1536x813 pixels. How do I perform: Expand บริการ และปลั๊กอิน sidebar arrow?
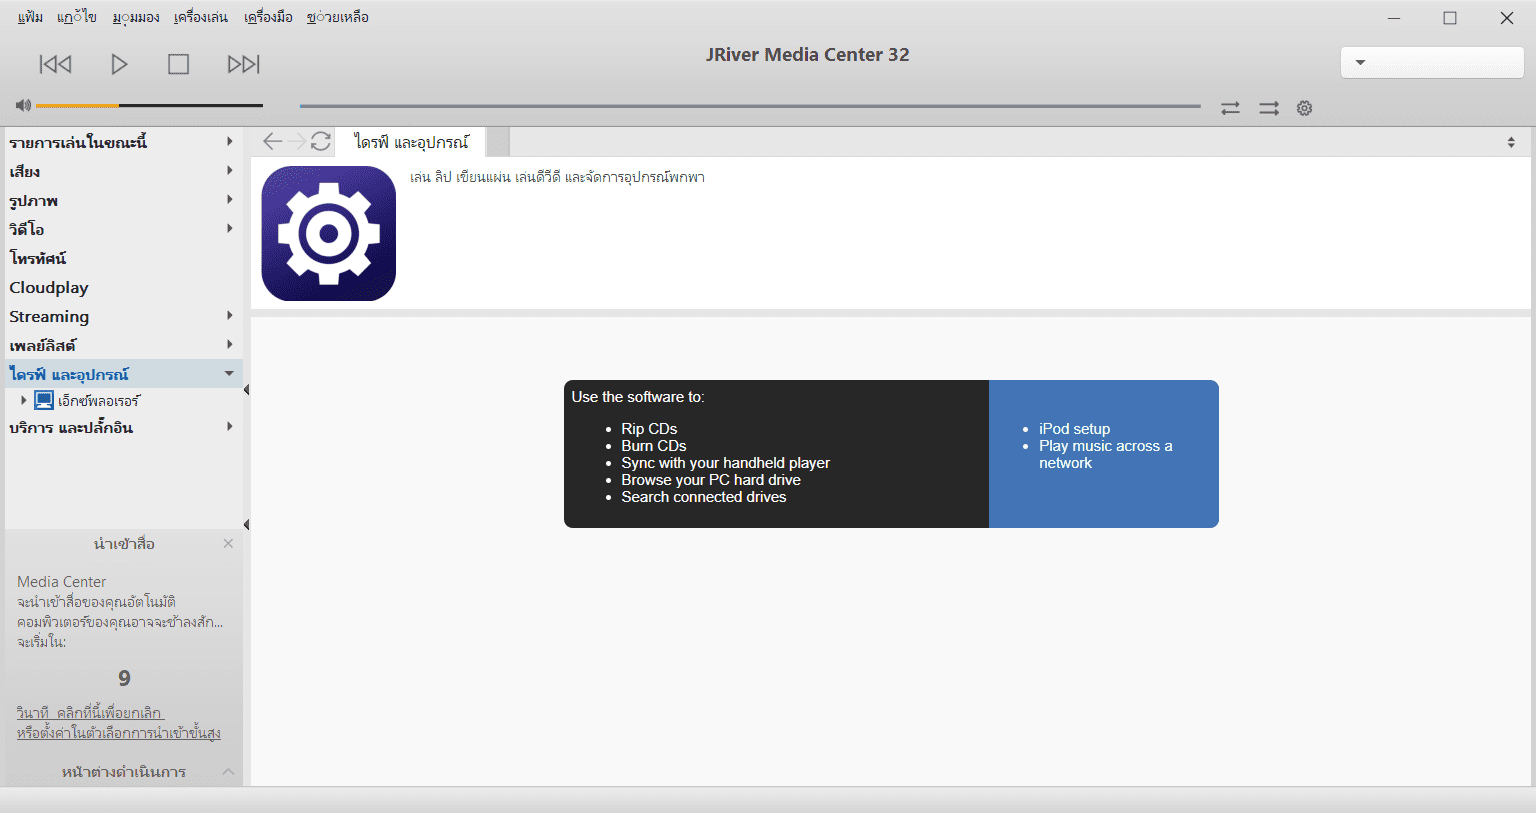230,427
